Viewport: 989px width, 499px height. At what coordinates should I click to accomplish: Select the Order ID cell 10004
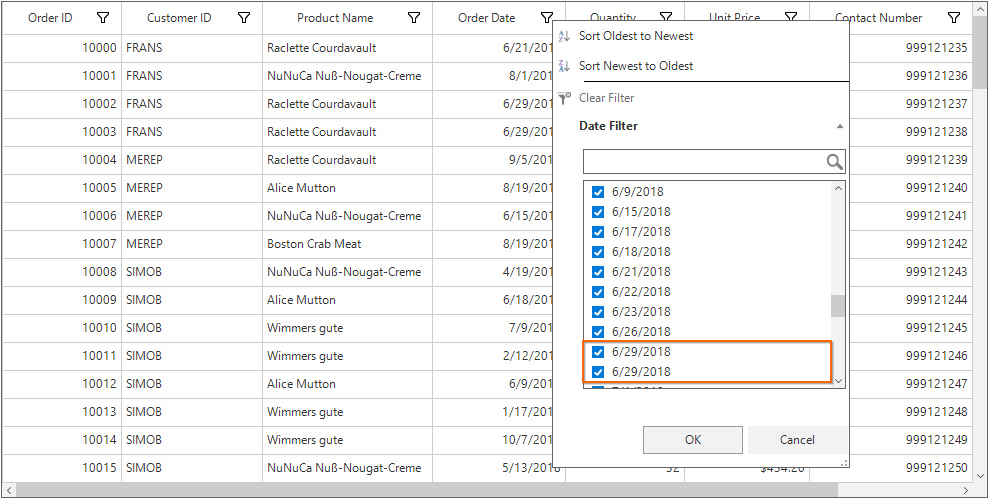[62, 160]
